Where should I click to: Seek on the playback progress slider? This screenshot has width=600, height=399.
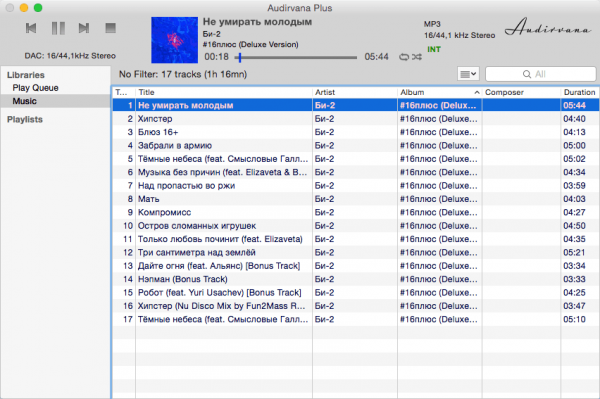coord(298,57)
